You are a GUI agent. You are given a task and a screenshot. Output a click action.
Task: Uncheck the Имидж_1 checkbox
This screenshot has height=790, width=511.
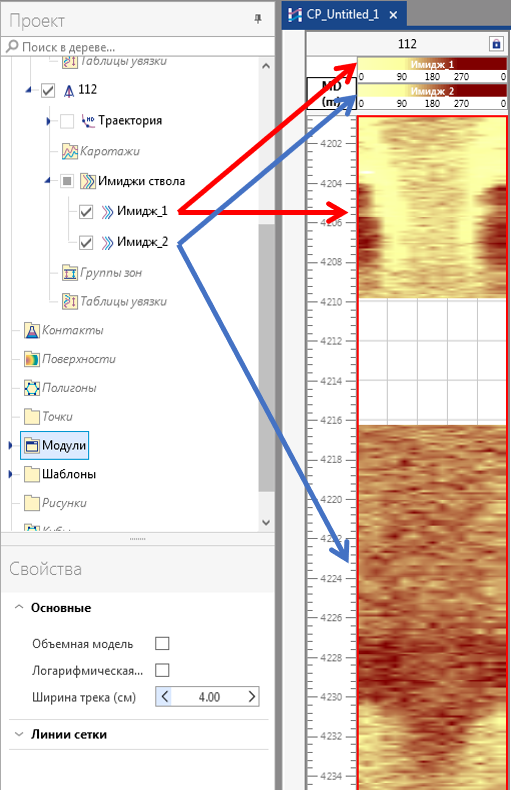pyautogui.click(x=86, y=212)
